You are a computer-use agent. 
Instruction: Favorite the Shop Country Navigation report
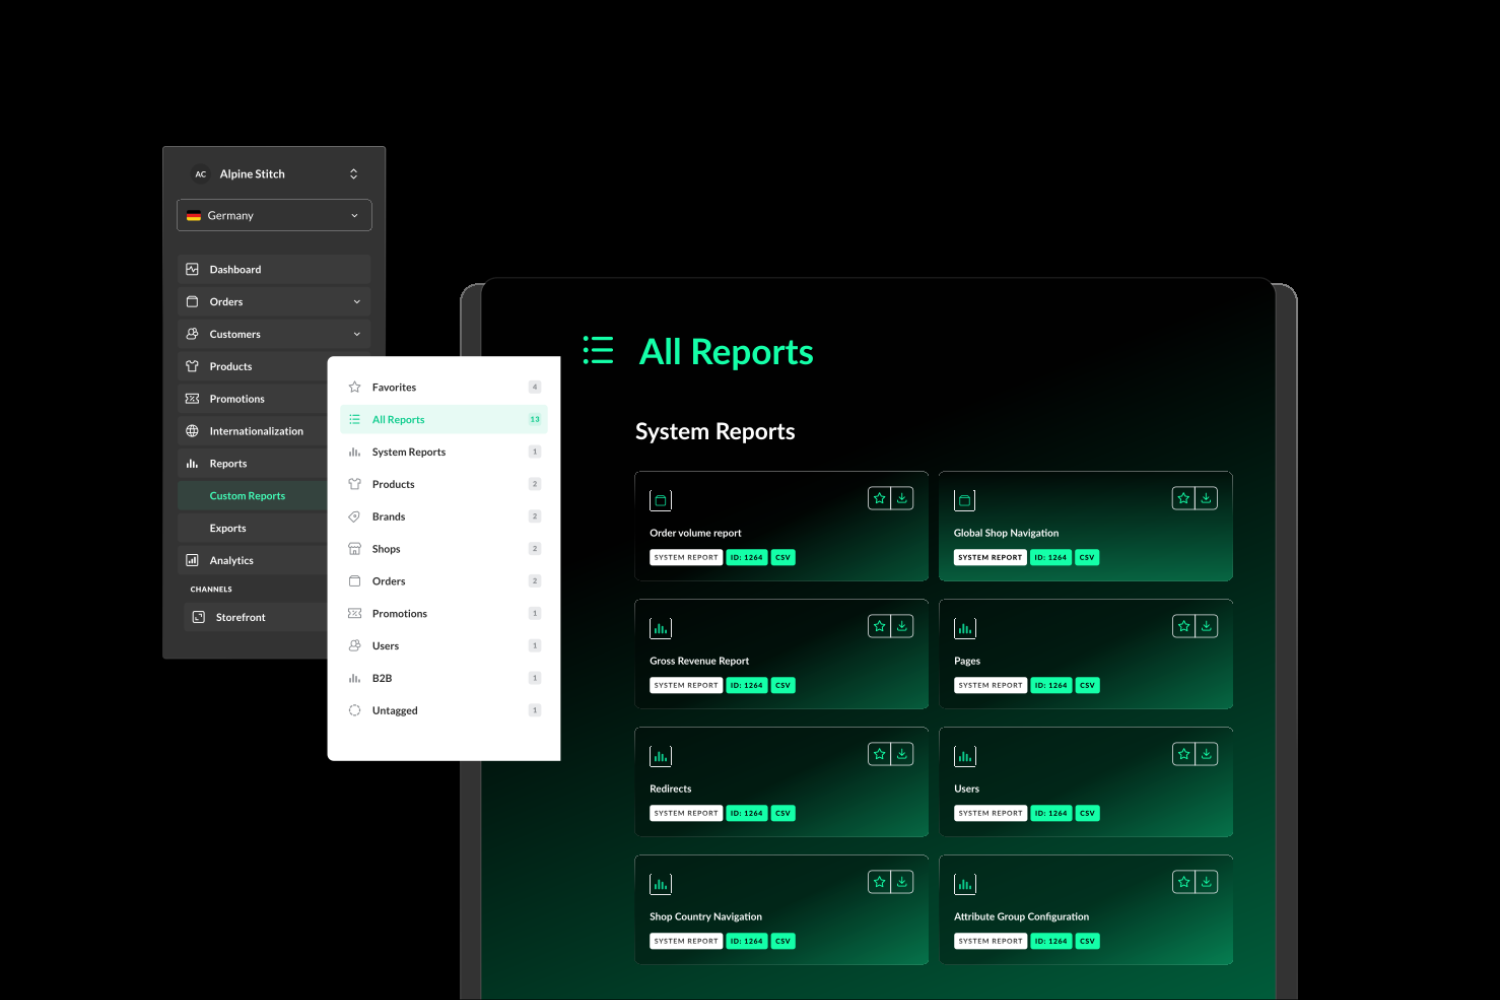[x=879, y=882]
